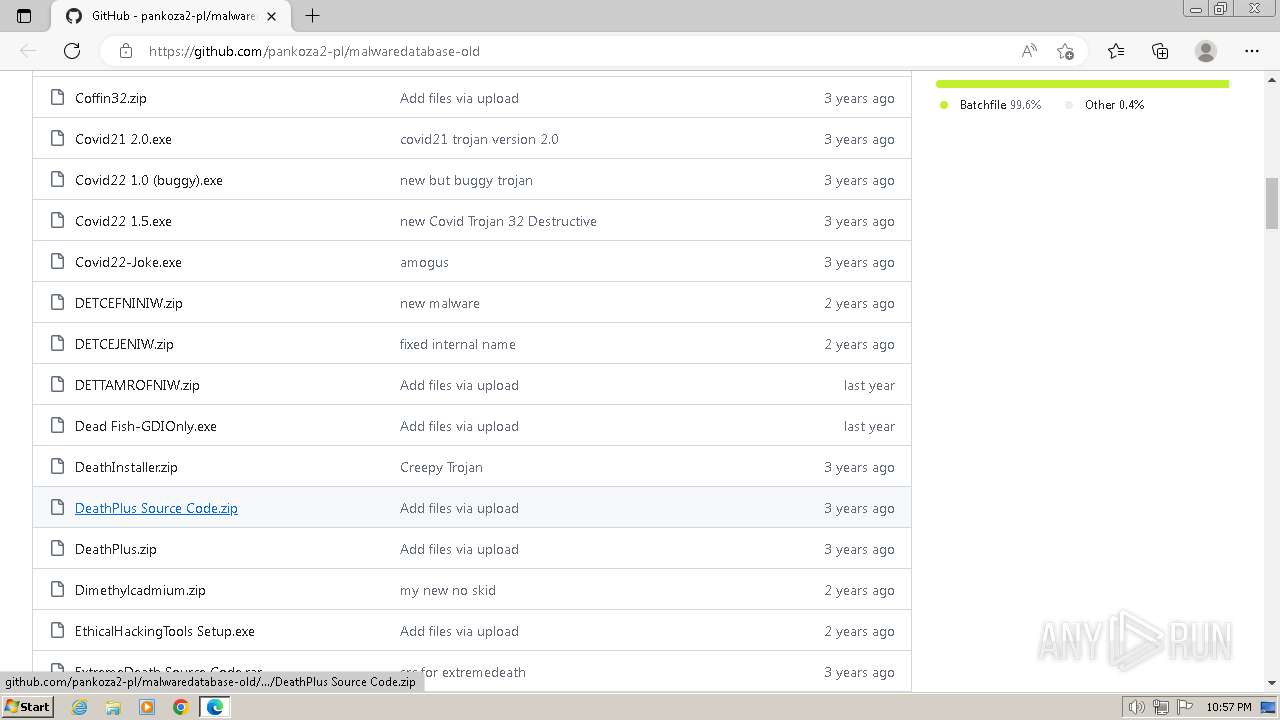
Task: Open DeathPlus Source Code.zip file
Action: coord(156,508)
